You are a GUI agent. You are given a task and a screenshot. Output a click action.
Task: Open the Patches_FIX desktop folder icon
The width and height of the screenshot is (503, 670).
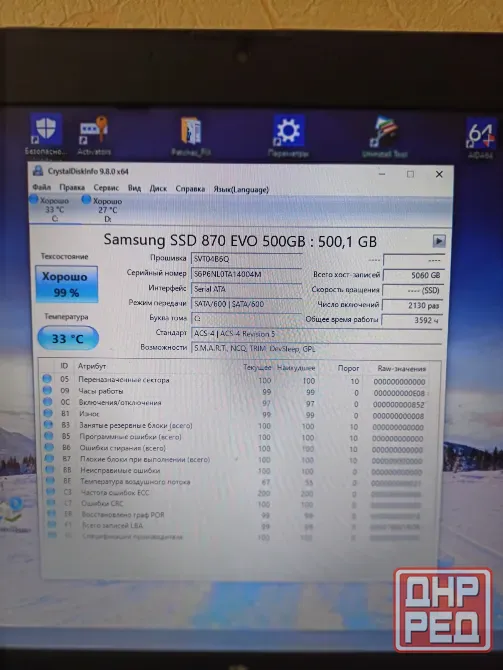tap(191, 137)
